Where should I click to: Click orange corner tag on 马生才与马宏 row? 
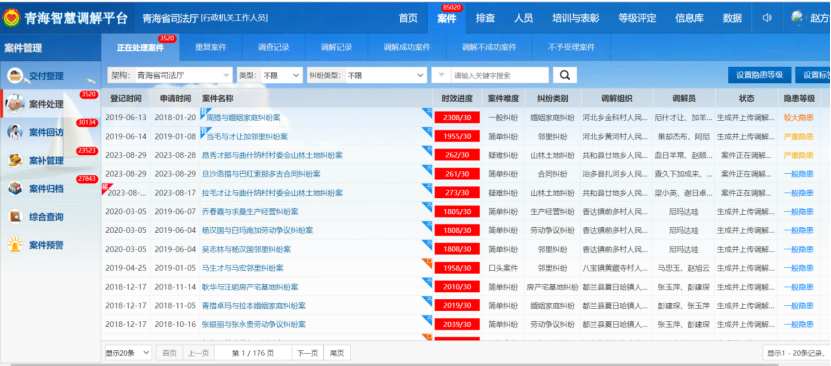[x=427, y=263]
